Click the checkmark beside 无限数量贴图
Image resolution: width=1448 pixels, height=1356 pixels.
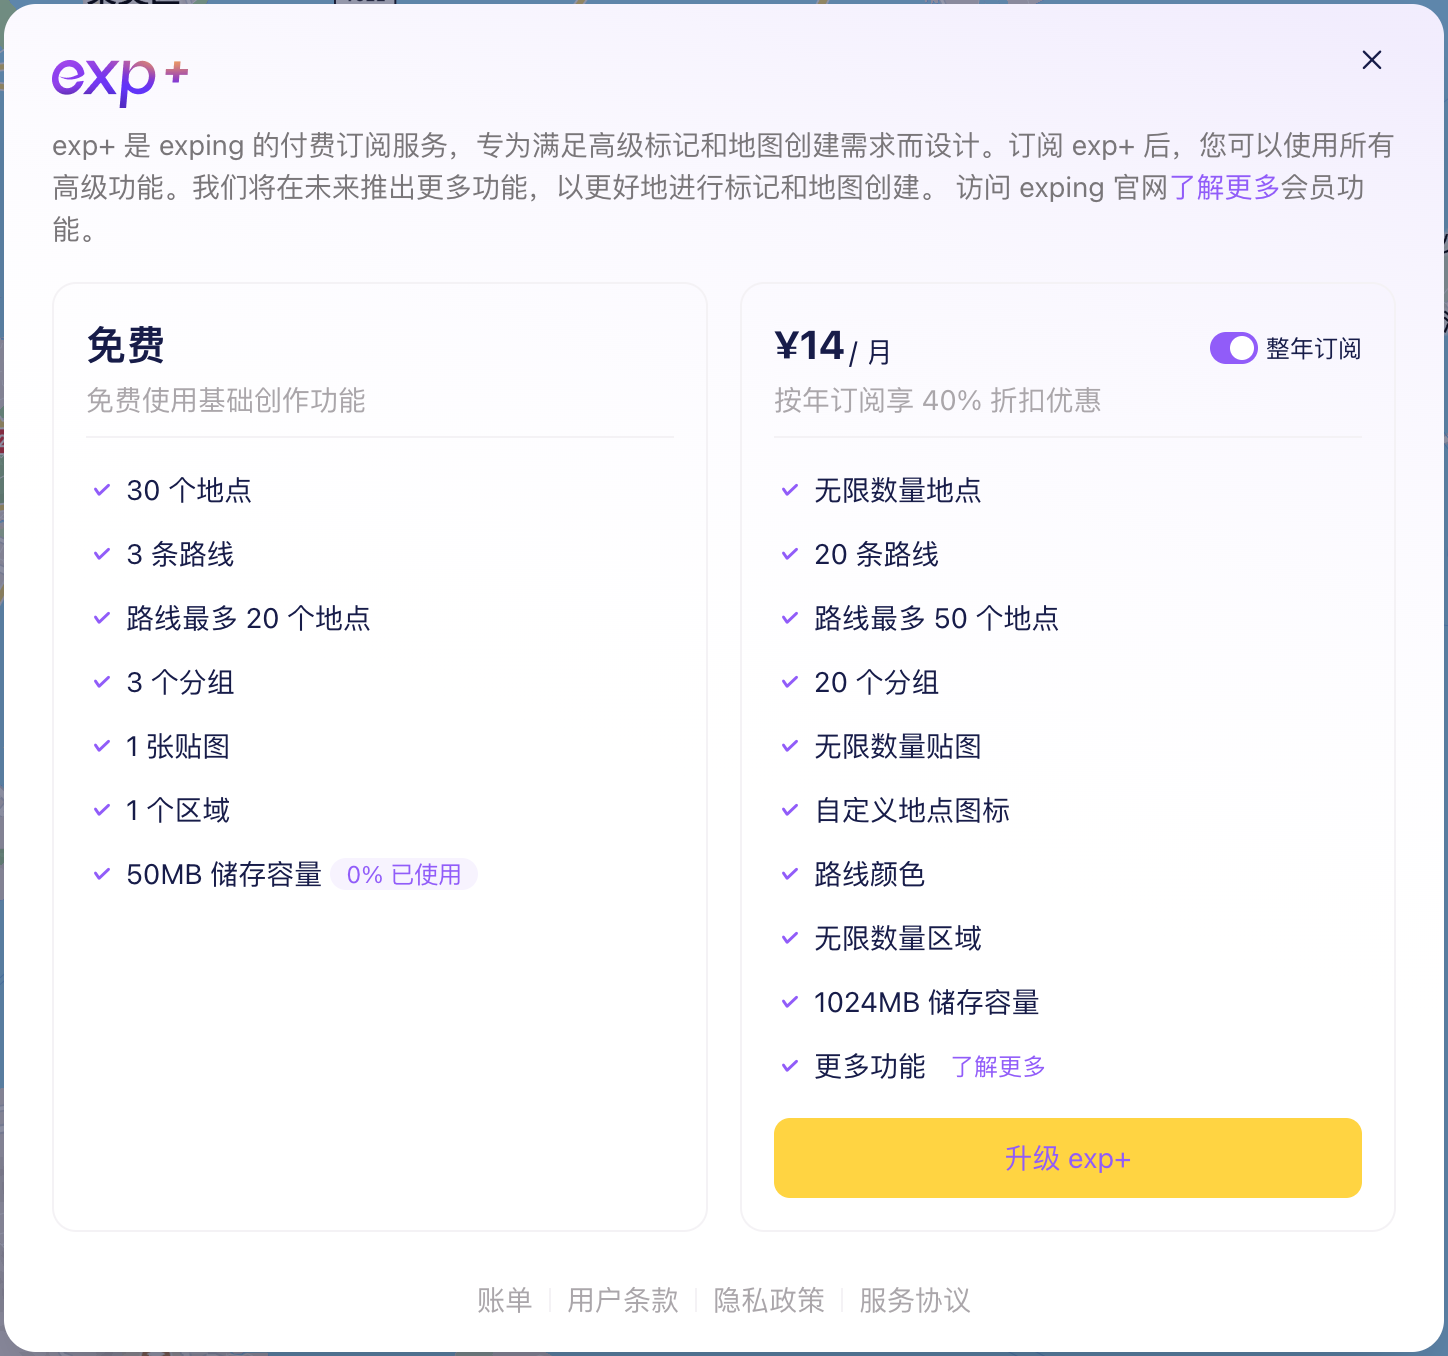789,746
